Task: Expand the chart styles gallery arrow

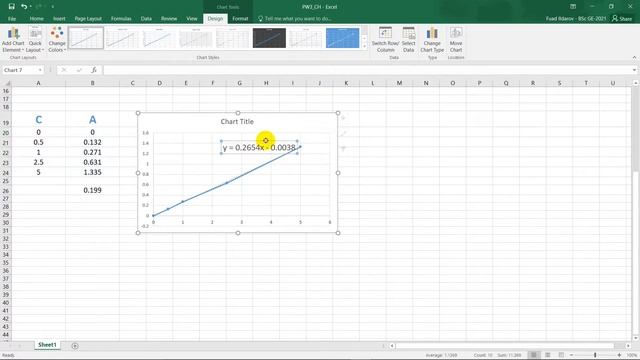Action: (x=364, y=47)
